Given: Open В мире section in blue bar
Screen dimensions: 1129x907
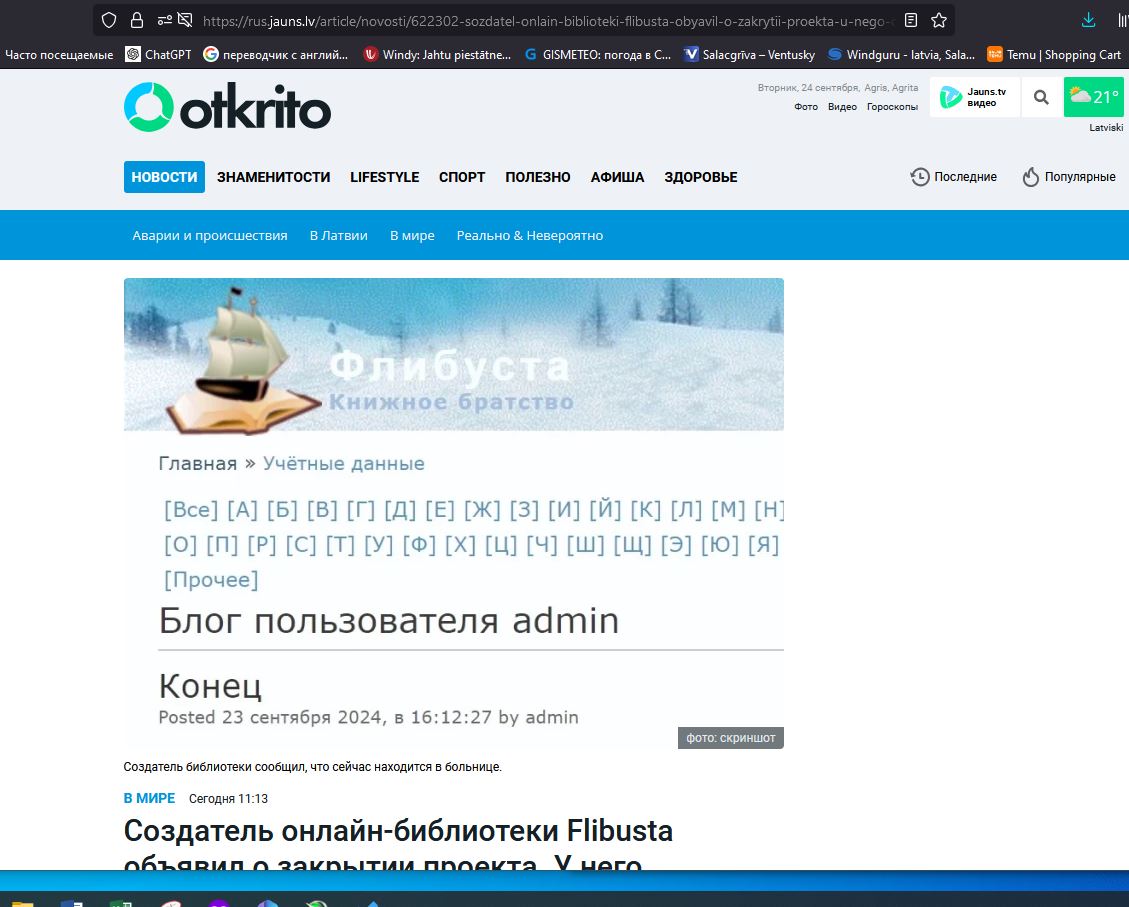Looking at the screenshot, I should click(413, 235).
